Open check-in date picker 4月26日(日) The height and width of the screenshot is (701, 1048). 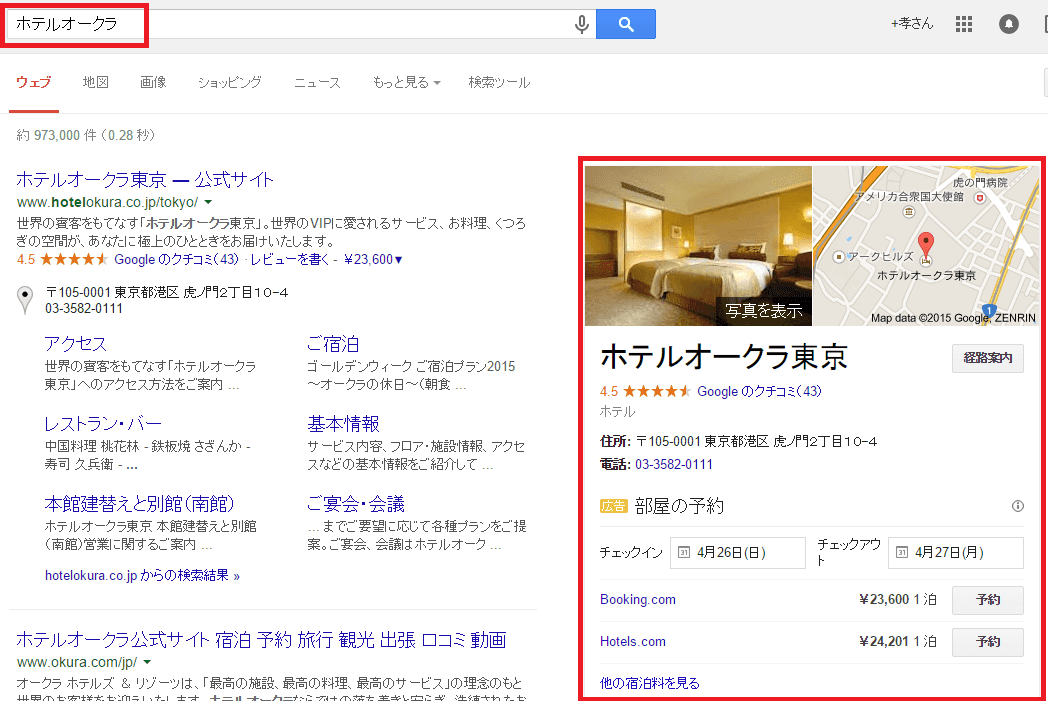click(x=738, y=552)
